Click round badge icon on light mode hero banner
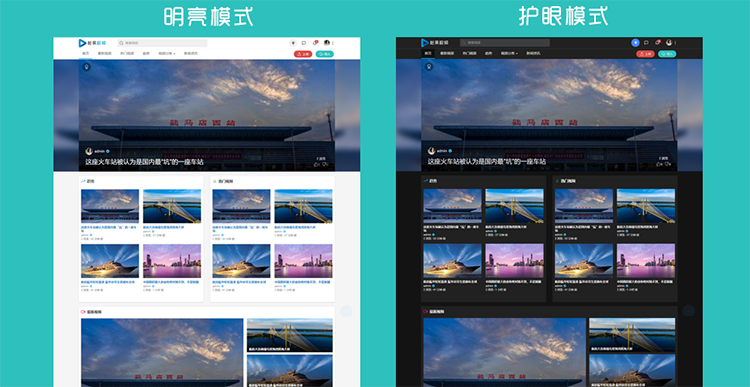Image resolution: width=750 pixels, height=387 pixels. (87, 66)
